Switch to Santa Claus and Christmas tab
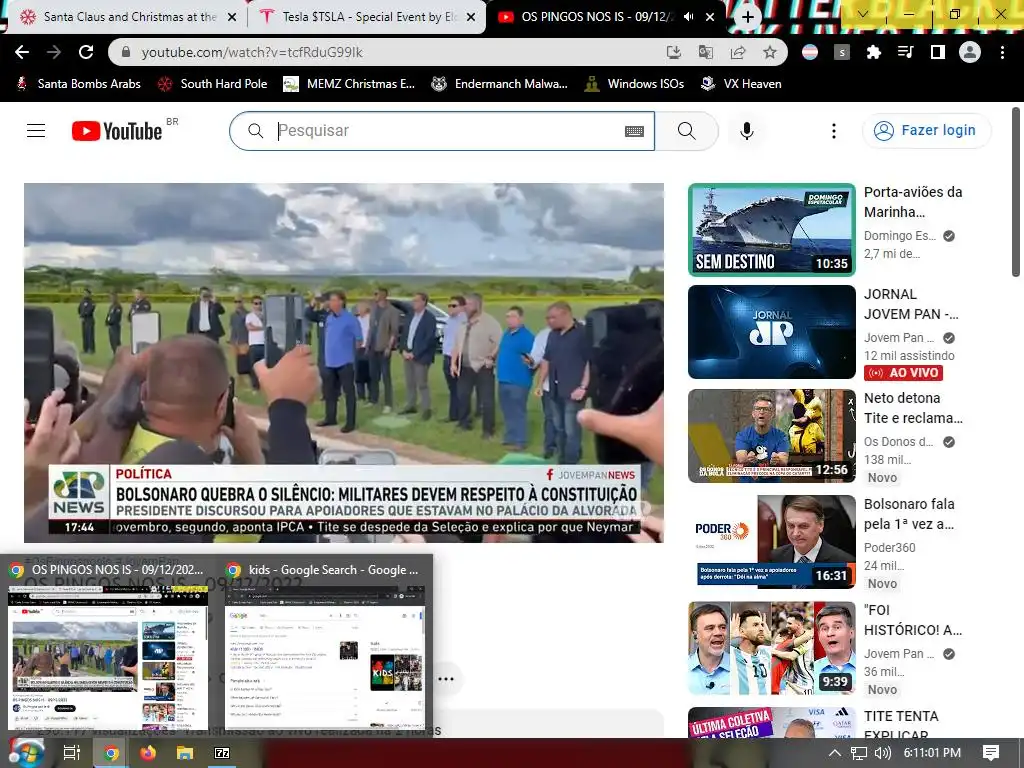Viewport: 1024px width, 768px height. pos(129,17)
